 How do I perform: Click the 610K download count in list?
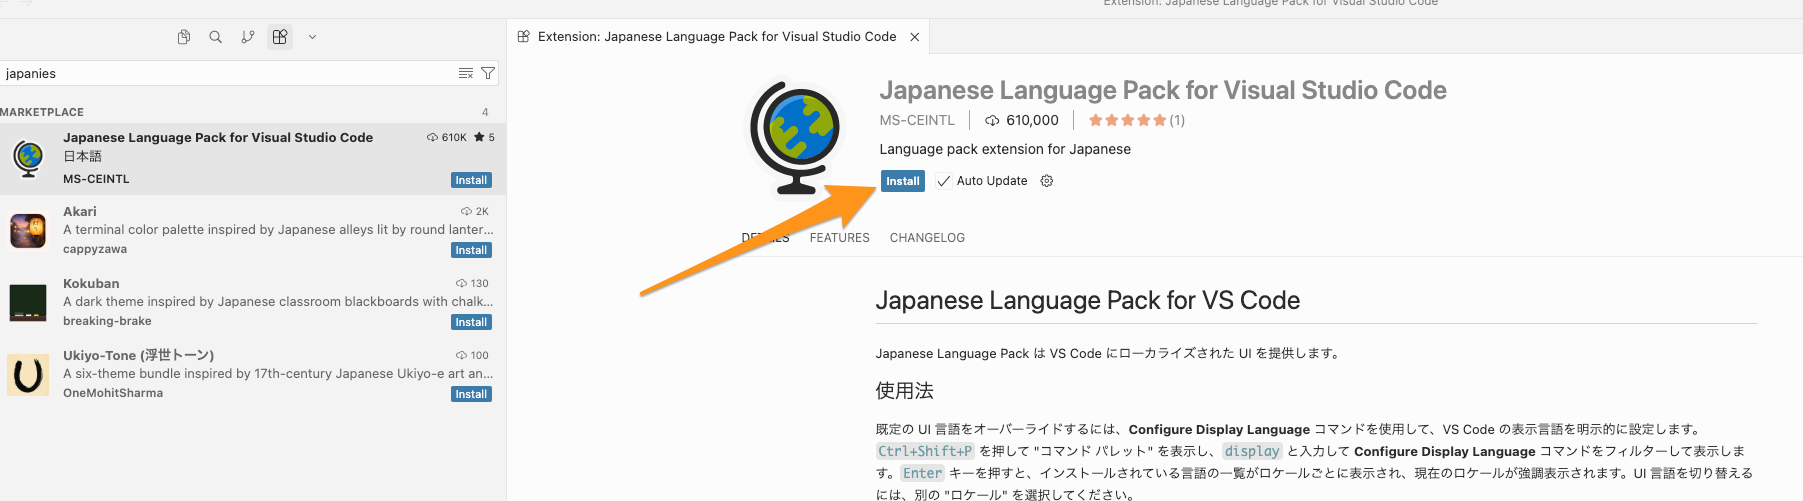coord(447,137)
